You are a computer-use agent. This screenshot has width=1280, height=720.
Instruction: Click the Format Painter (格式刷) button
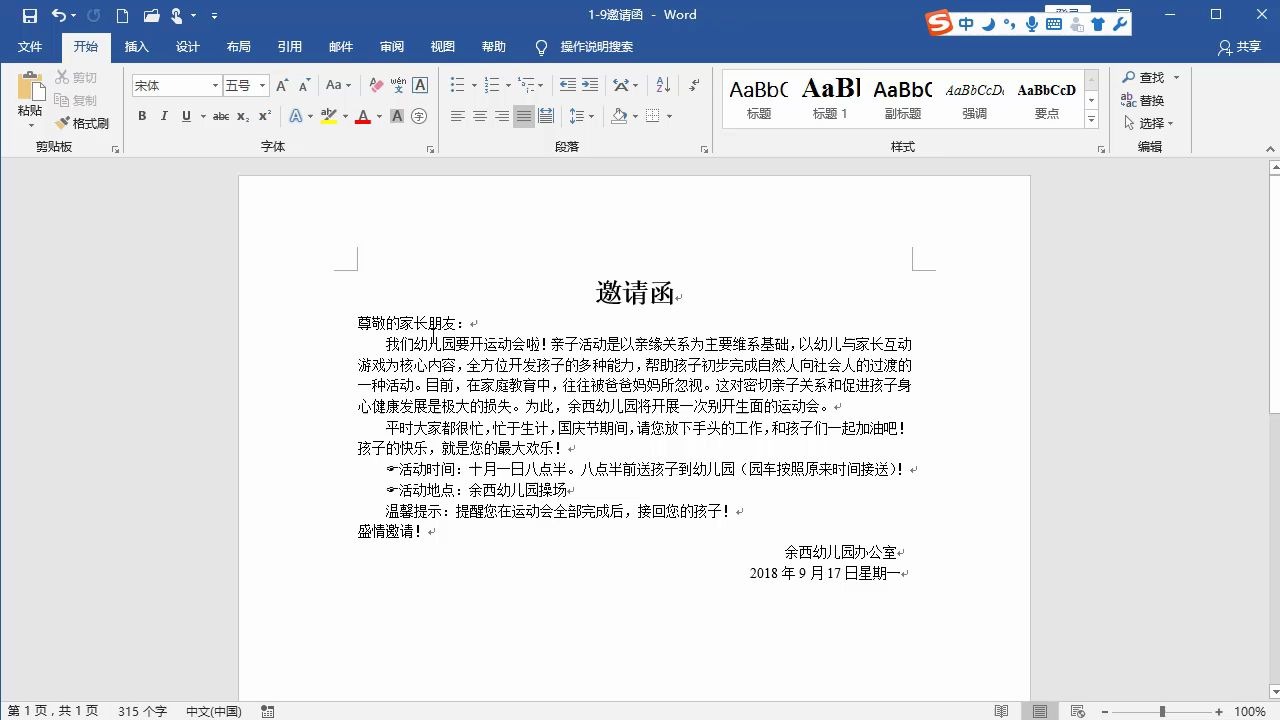click(x=82, y=123)
